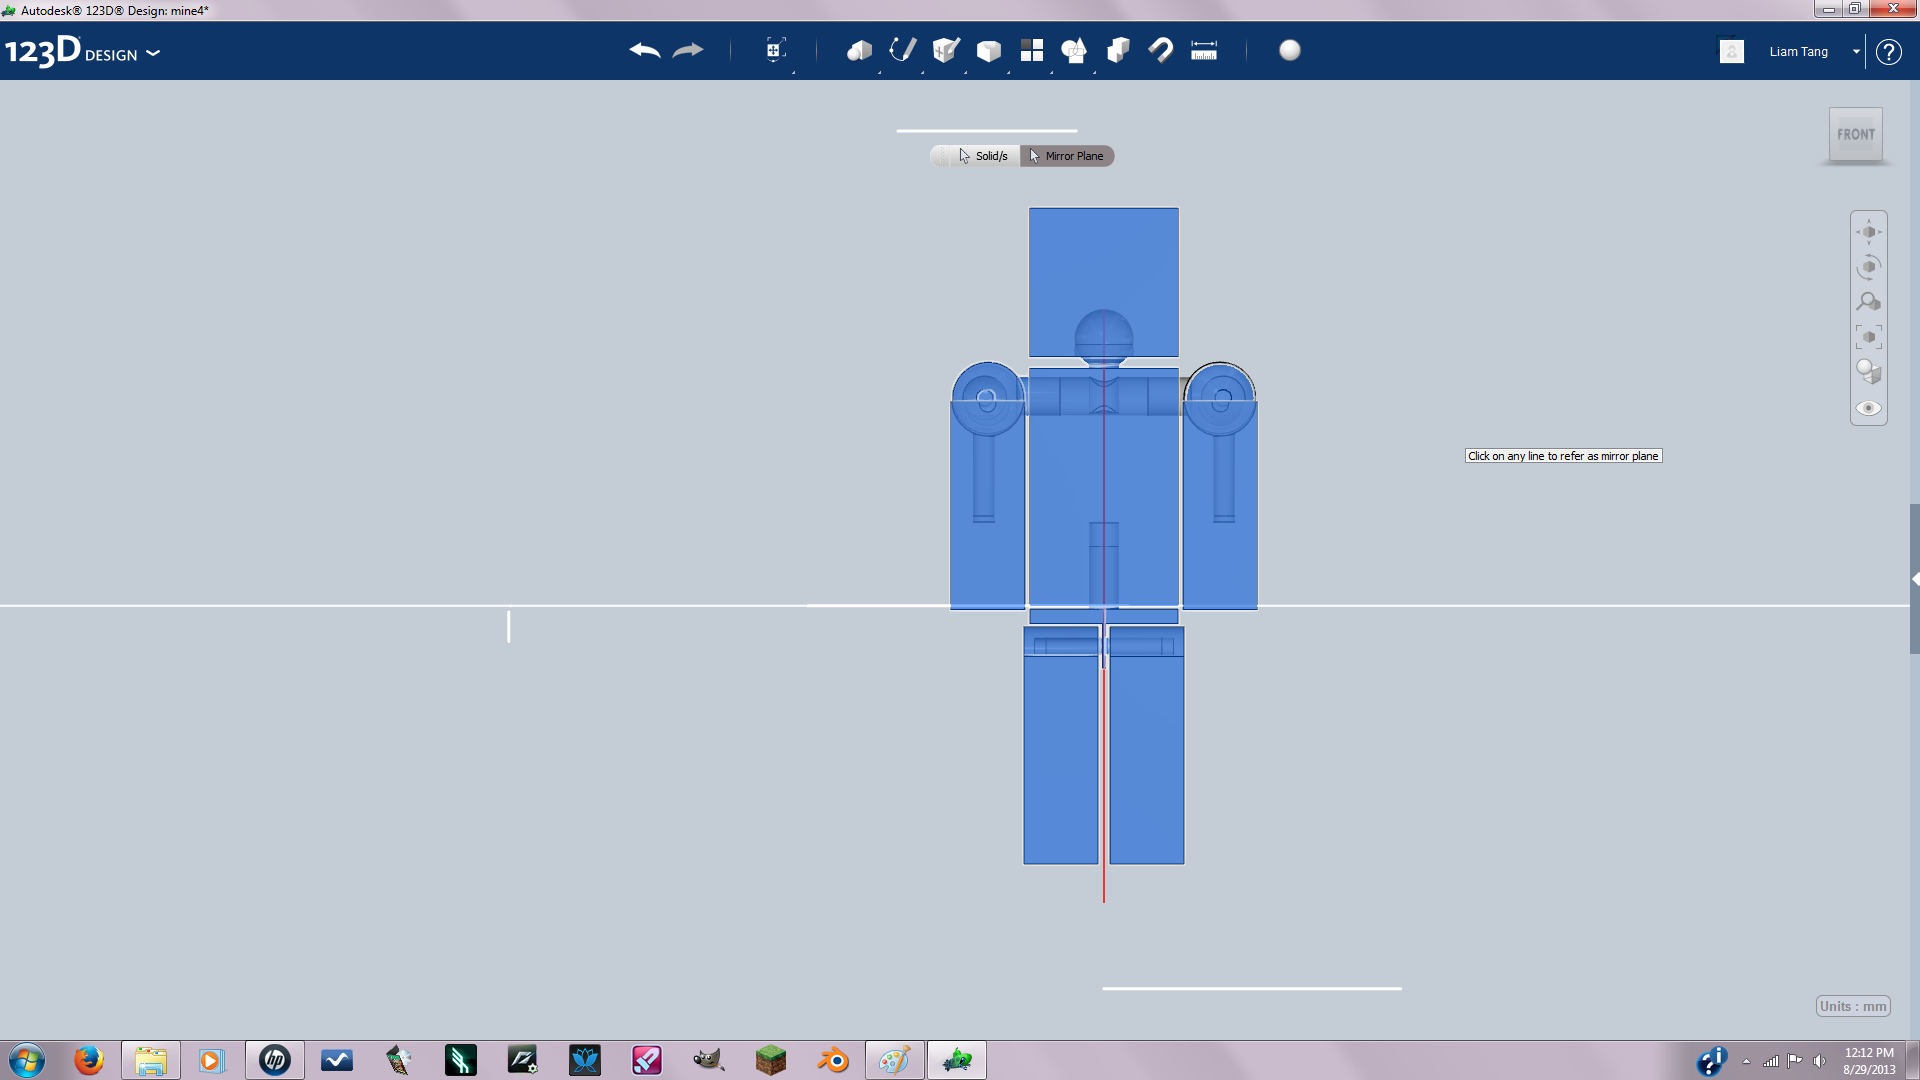The width and height of the screenshot is (1920, 1080).
Task: Select the Zoom magnifier tool
Action: [1868, 302]
